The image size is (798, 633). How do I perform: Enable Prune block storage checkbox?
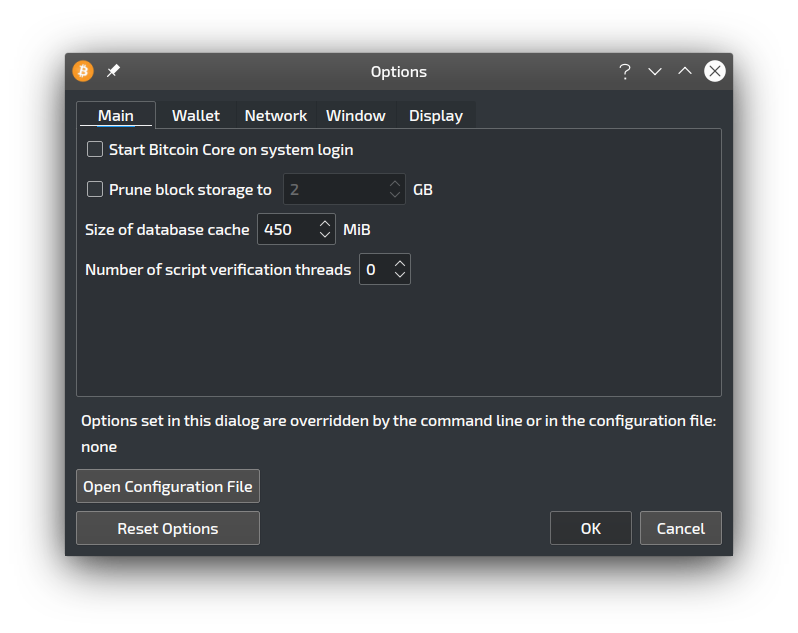click(95, 189)
